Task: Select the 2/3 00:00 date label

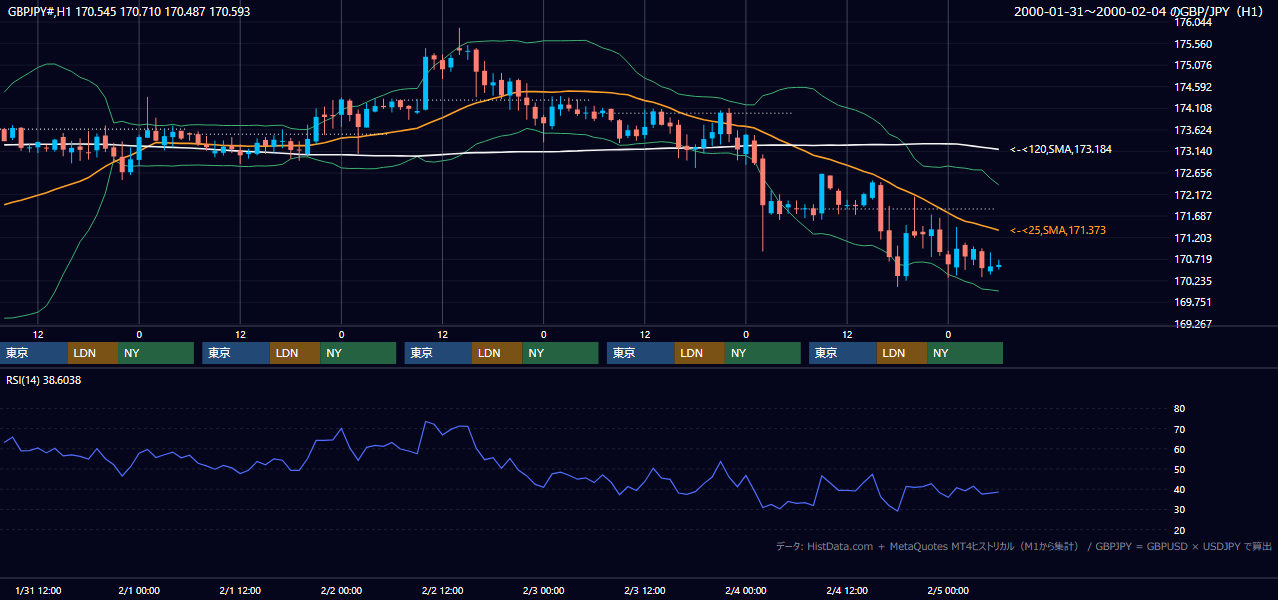Action: click(x=544, y=590)
